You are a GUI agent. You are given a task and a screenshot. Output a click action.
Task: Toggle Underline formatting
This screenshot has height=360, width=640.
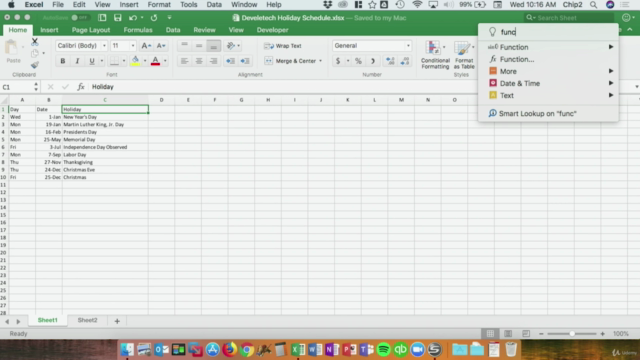coord(92,61)
